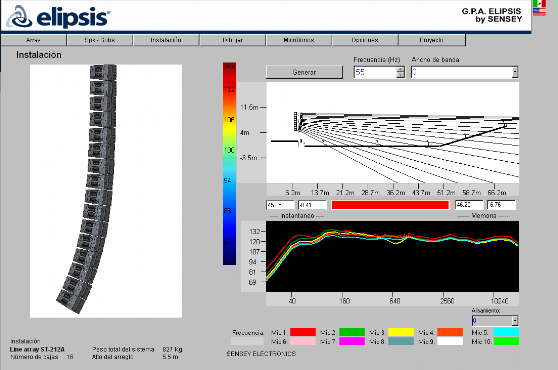Select the Dibujar tab

tap(233, 40)
